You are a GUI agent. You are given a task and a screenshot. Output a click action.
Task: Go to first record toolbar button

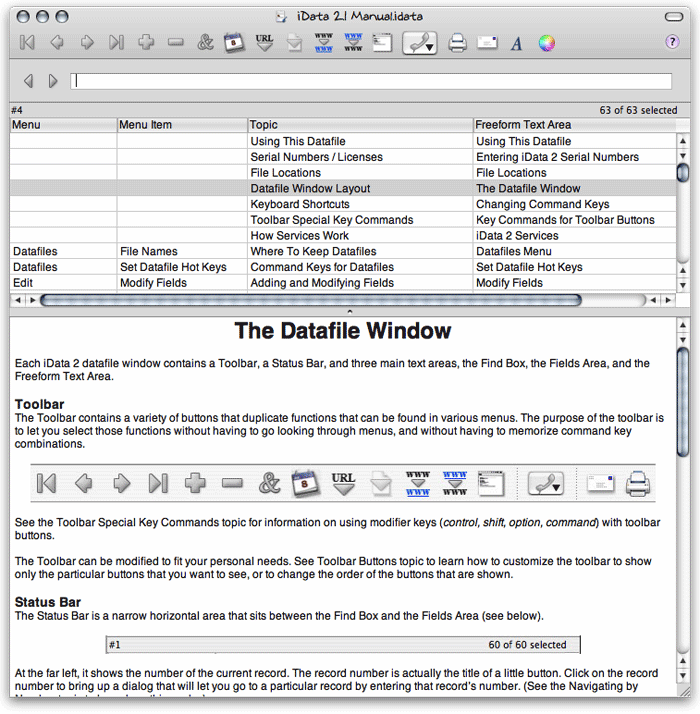27,43
